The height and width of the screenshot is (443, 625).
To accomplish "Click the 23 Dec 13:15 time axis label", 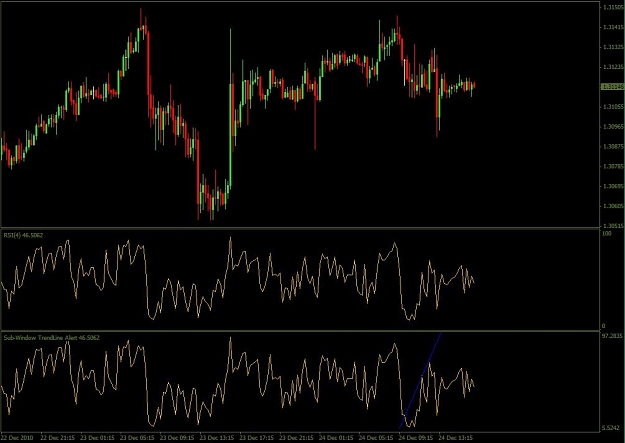I will (x=216, y=438).
